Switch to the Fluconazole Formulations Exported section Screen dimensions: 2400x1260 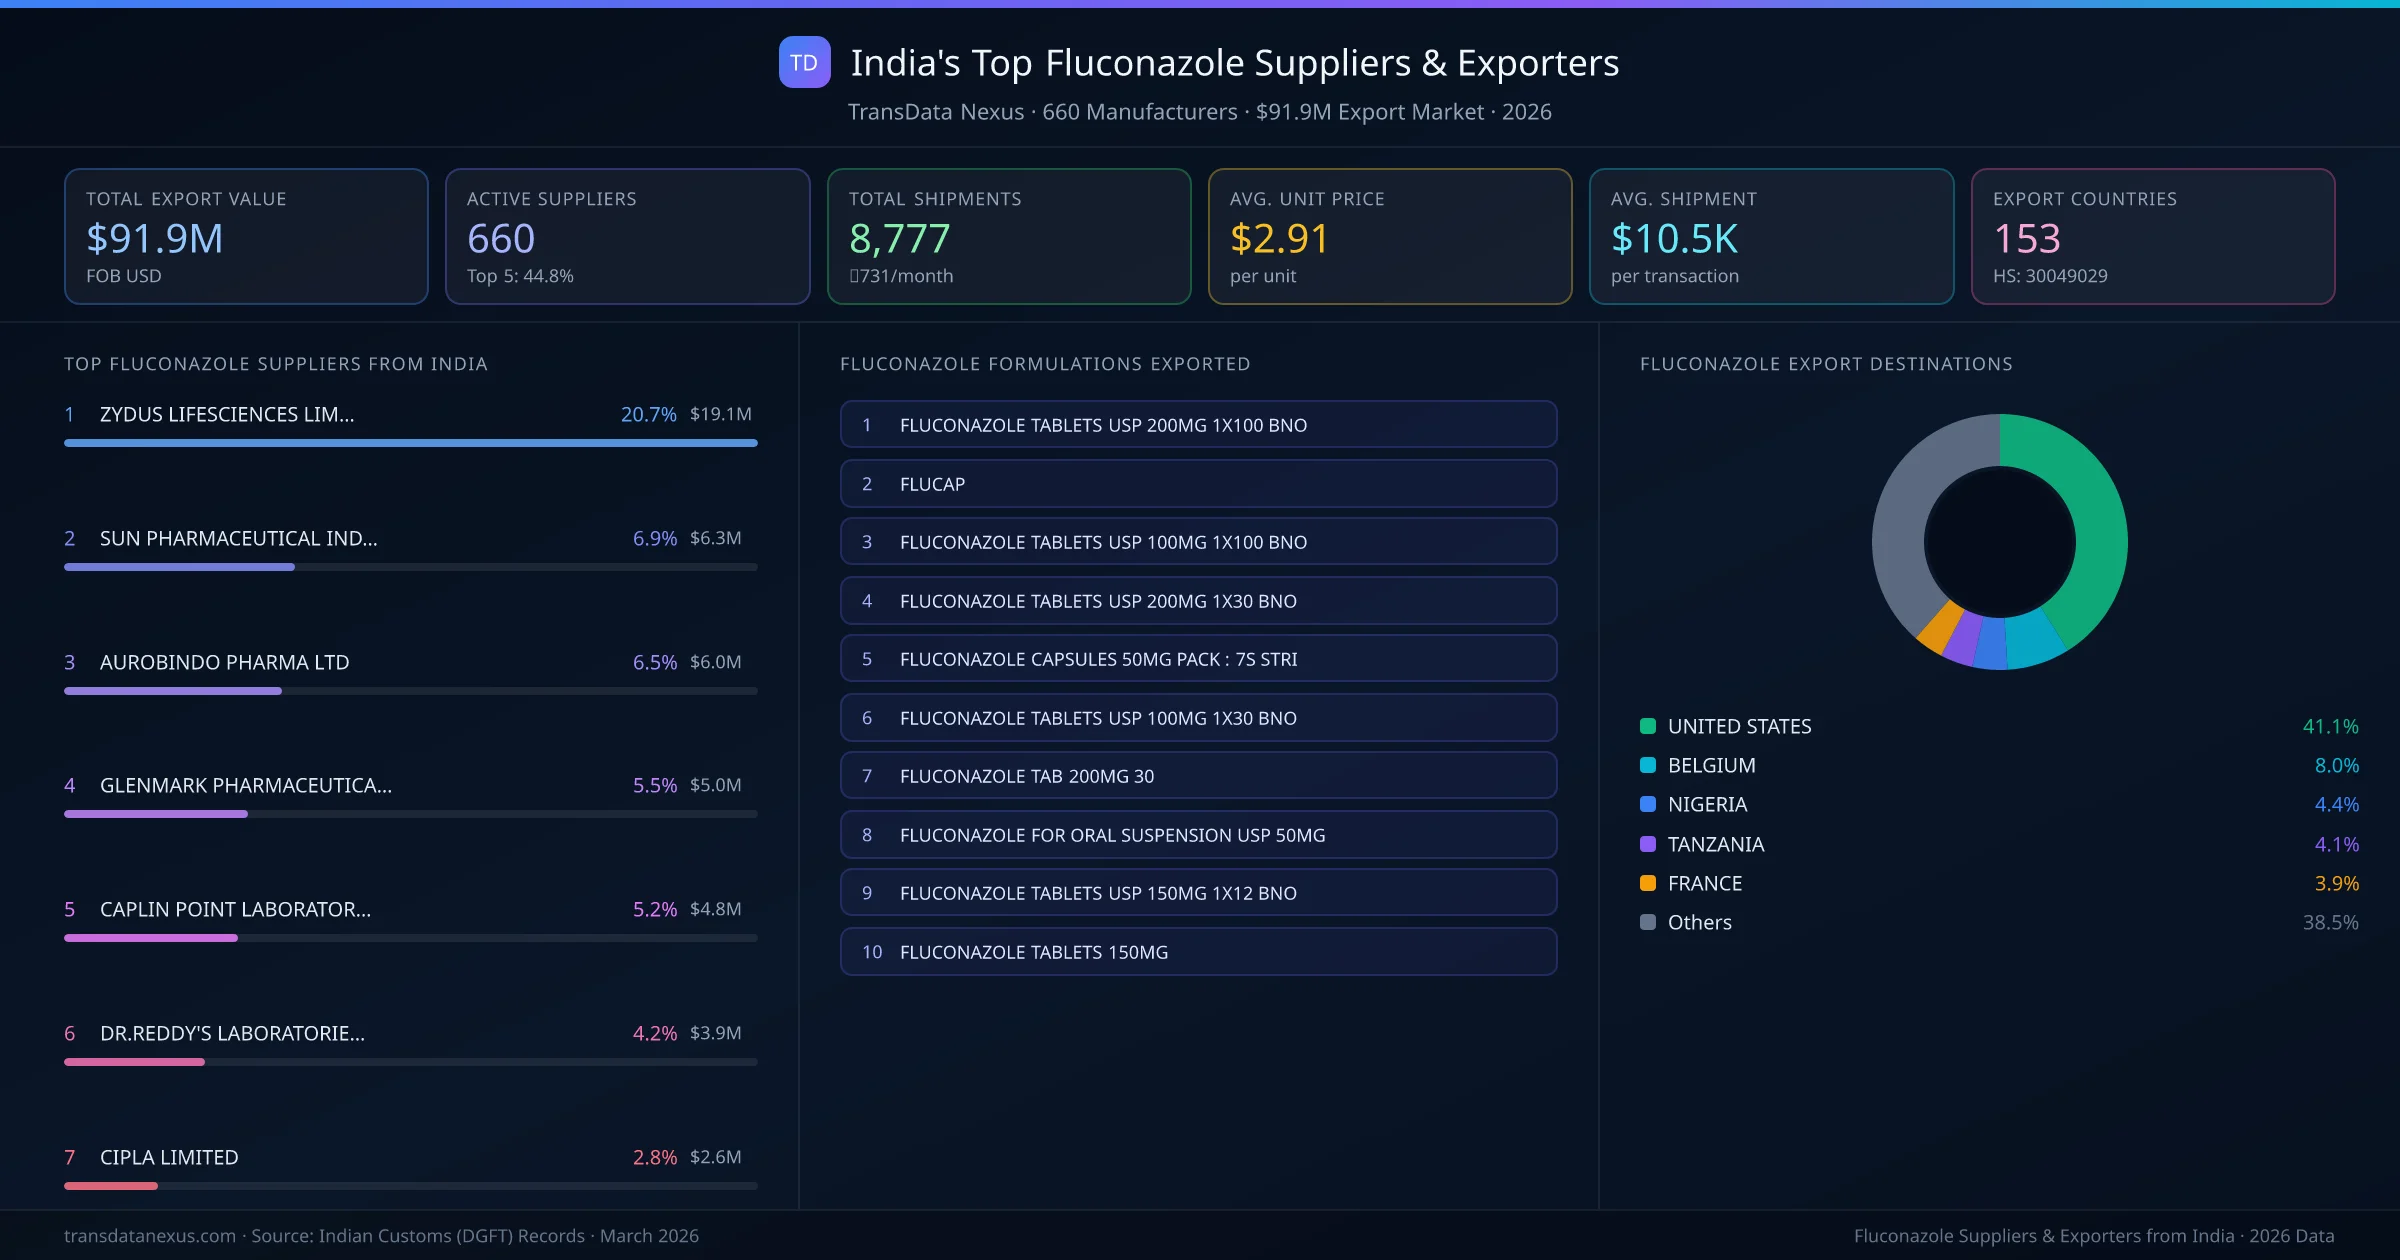tap(1044, 364)
